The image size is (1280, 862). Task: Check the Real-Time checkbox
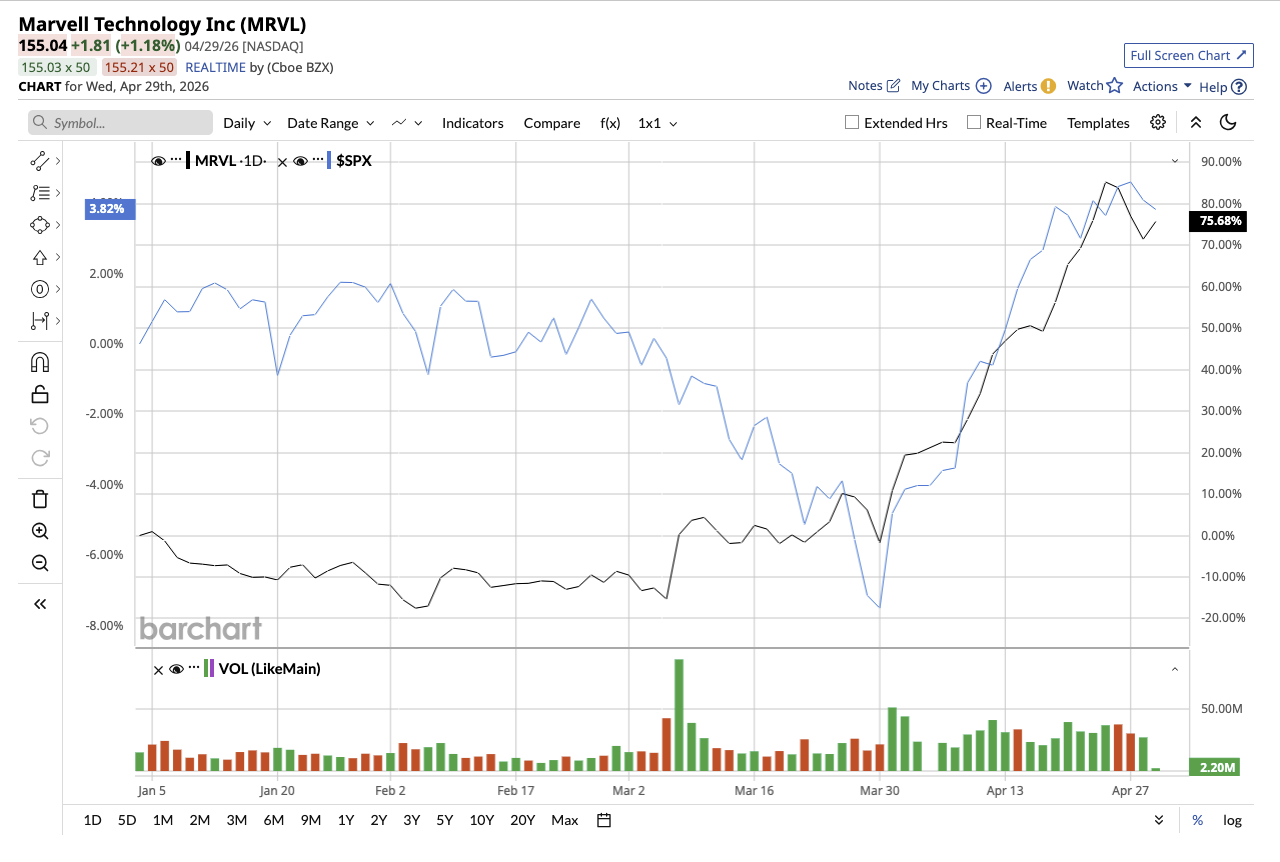[974, 123]
